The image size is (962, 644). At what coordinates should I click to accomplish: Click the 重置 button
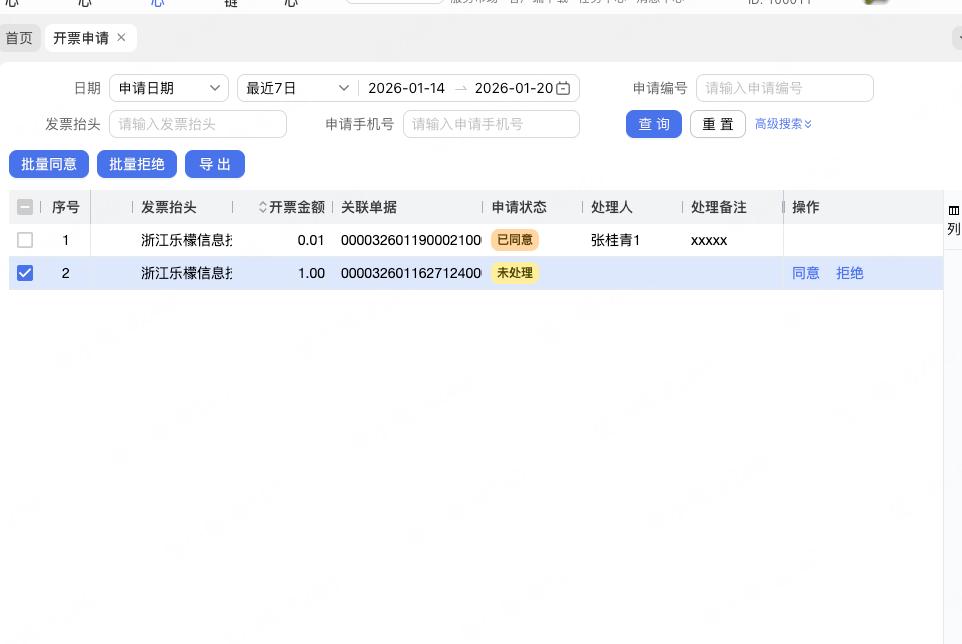(718, 125)
